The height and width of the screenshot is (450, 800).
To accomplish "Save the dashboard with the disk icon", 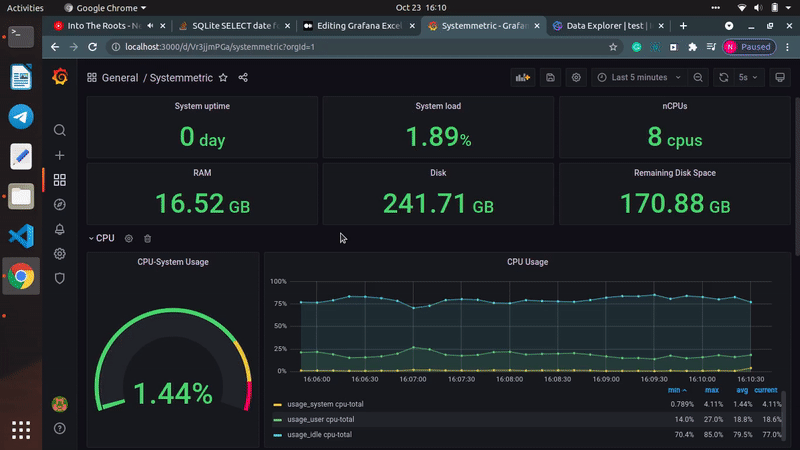I will click(551, 77).
